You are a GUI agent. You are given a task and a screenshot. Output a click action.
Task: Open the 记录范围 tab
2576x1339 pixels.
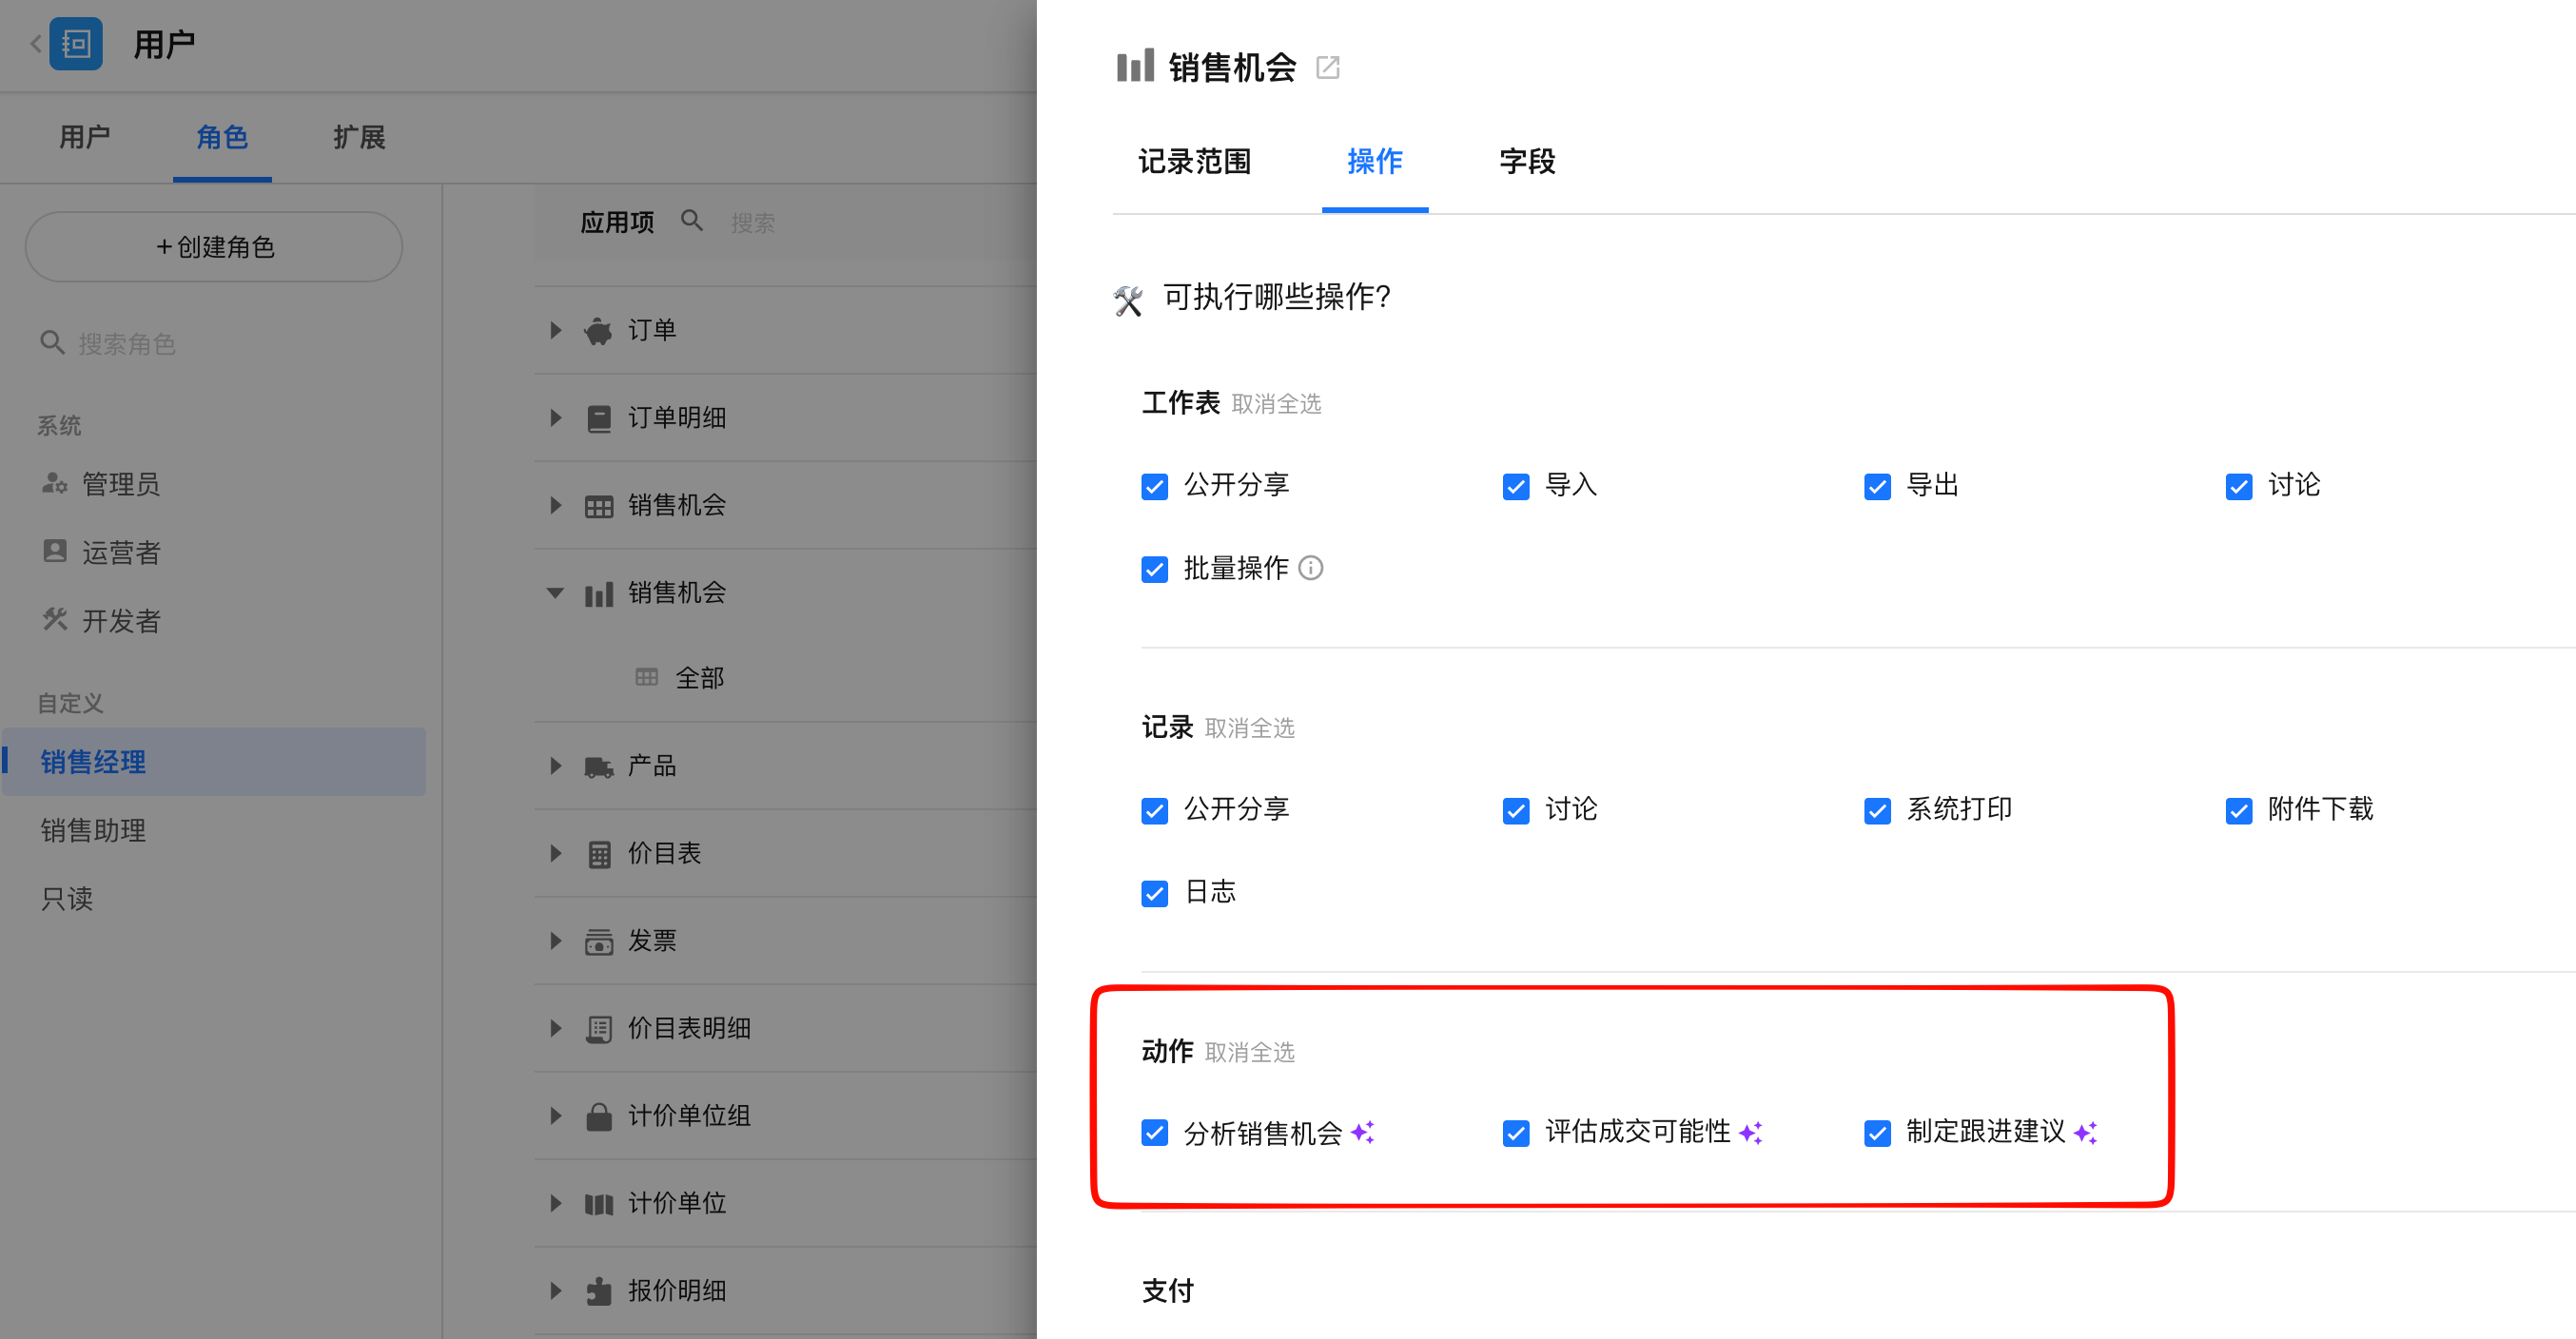coord(1194,162)
